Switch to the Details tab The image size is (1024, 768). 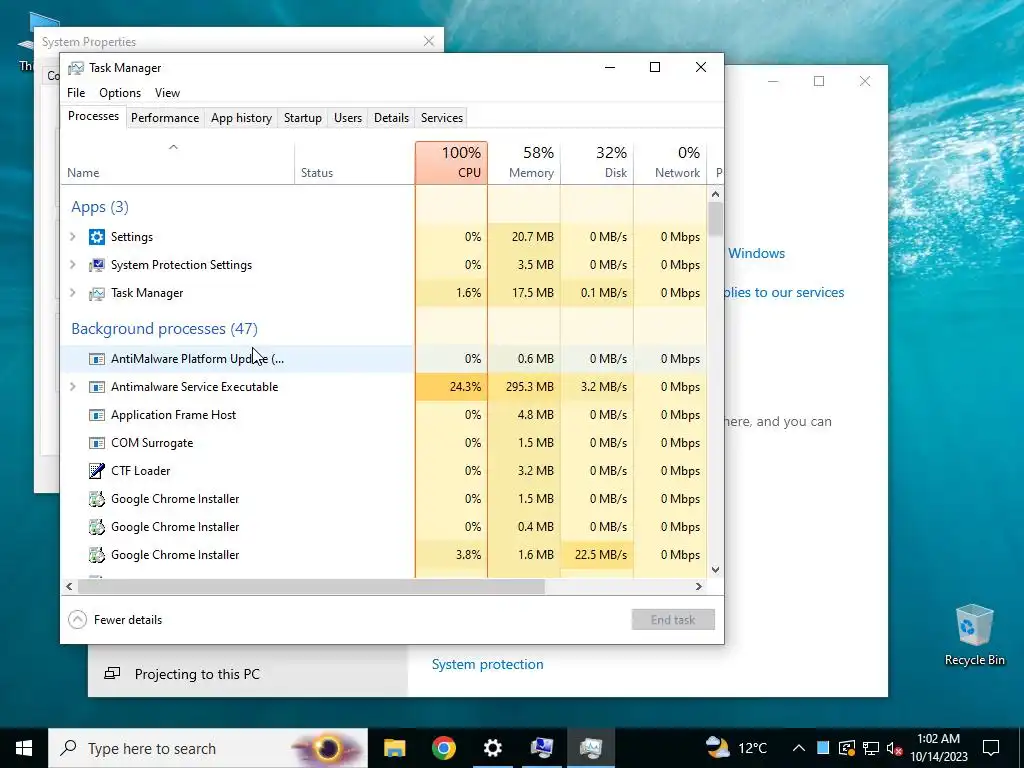pos(391,118)
